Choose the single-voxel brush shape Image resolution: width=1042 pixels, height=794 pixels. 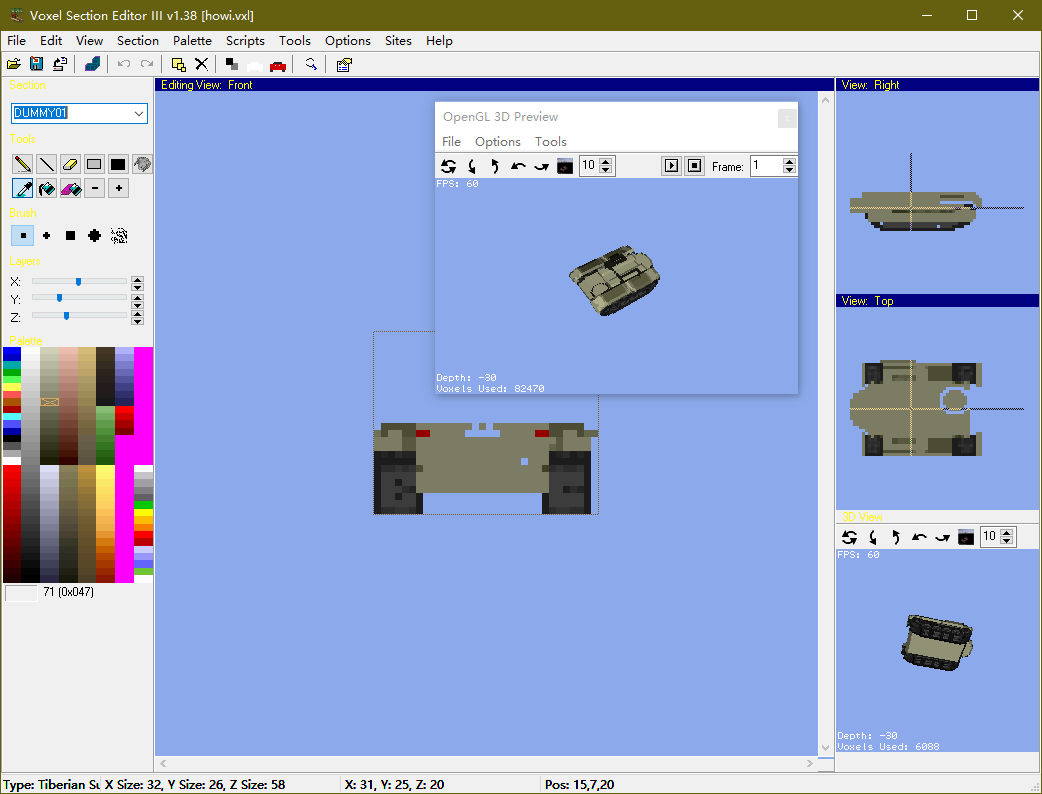23,235
